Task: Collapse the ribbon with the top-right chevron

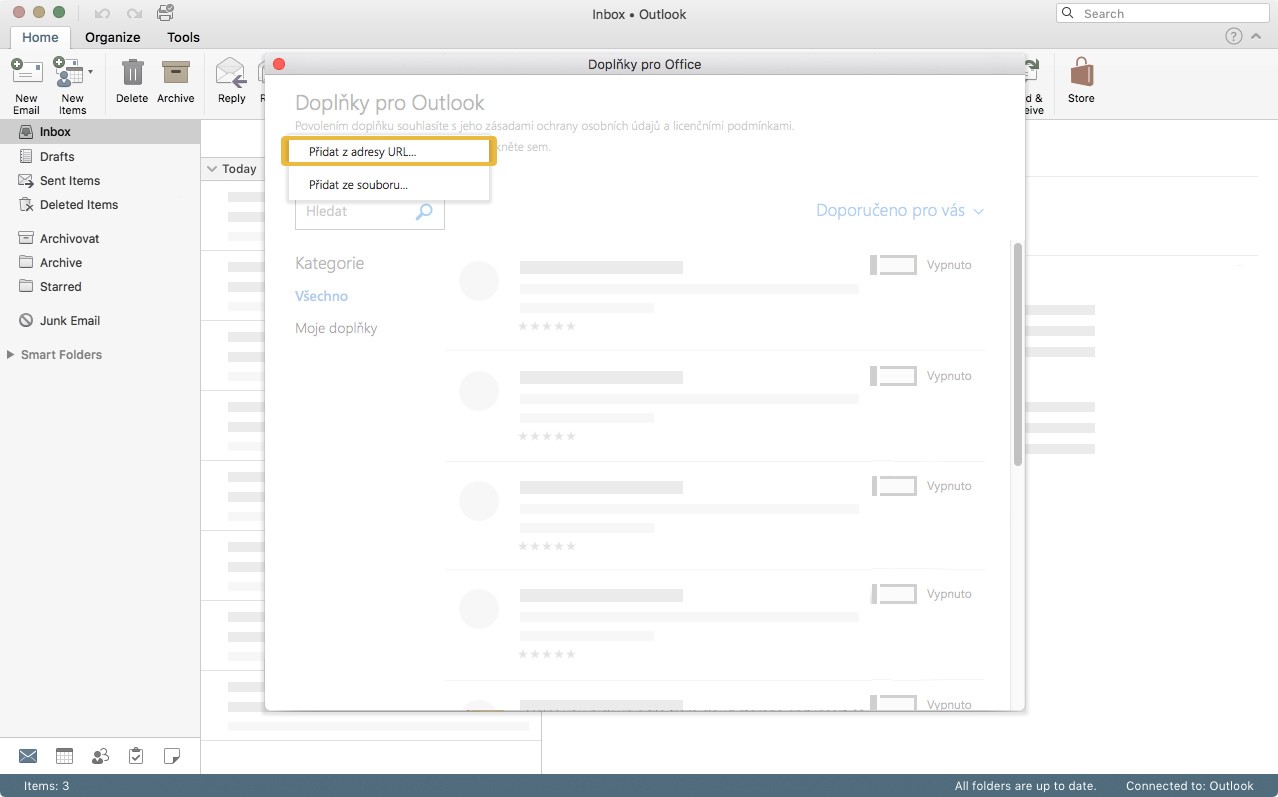Action: pyautogui.click(x=1257, y=37)
